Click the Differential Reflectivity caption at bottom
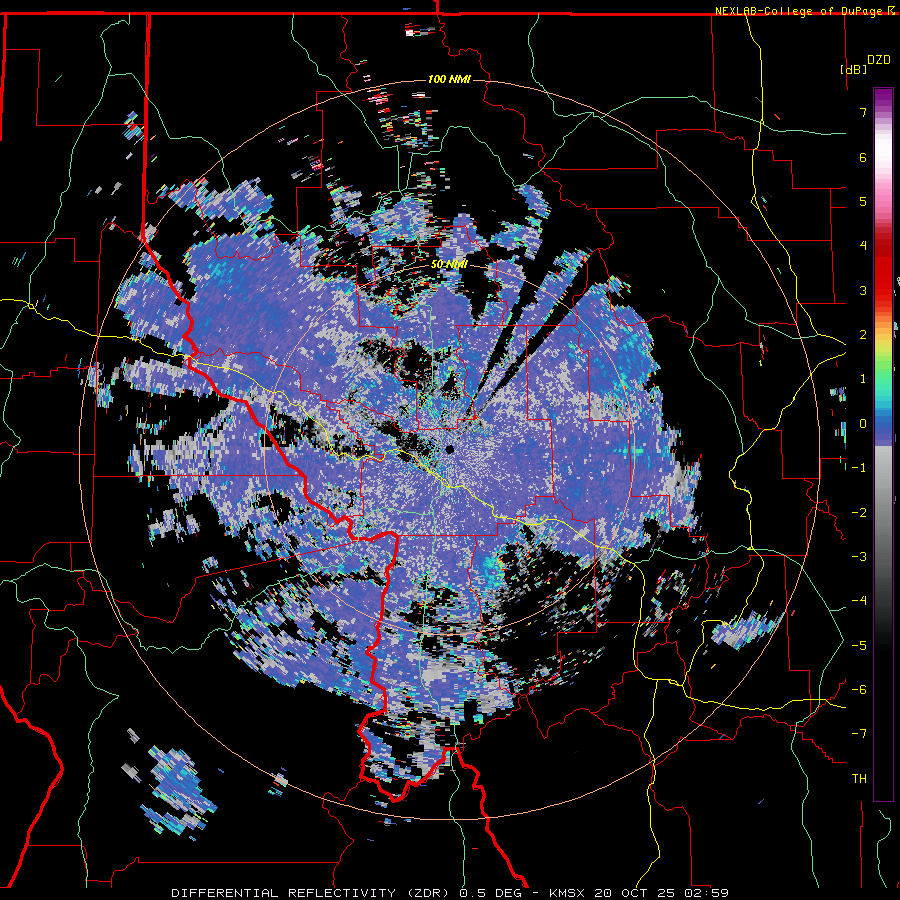 pyautogui.click(x=450, y=893)
